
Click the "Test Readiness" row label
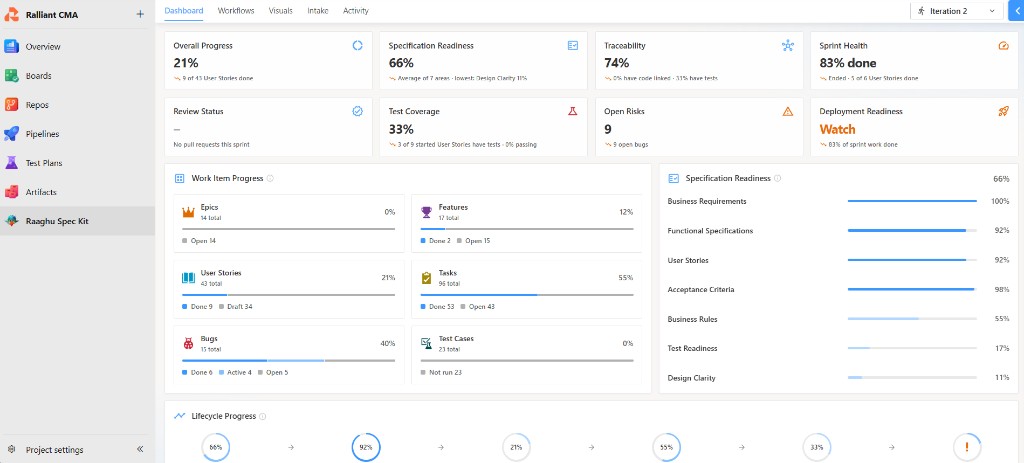[692, 348]
